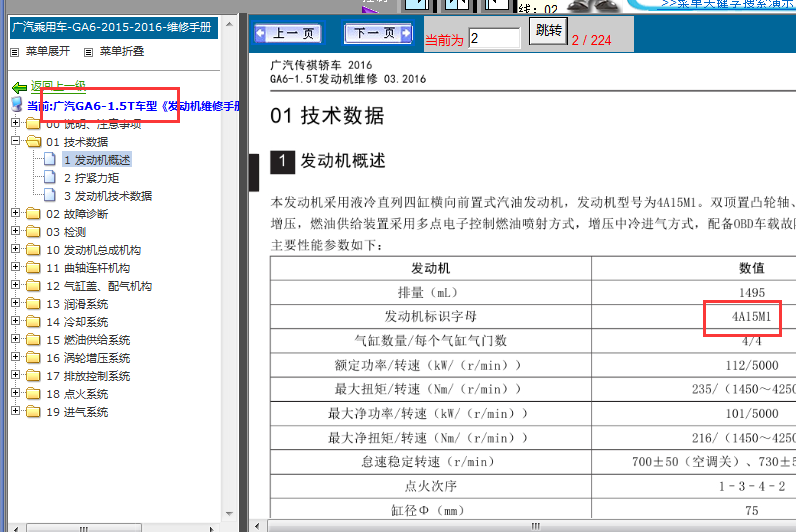Click sidebar scroll down arrow
Screen dimensions: 796x532
click(229, 514)
